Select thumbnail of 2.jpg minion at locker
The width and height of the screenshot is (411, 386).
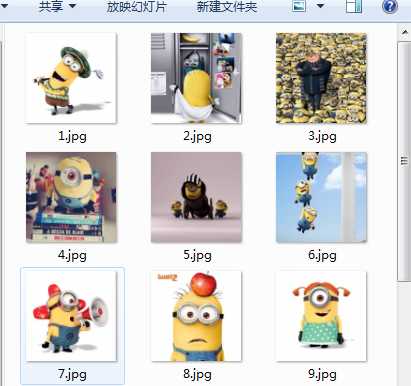pyautogui.click(x=196, y=78)
